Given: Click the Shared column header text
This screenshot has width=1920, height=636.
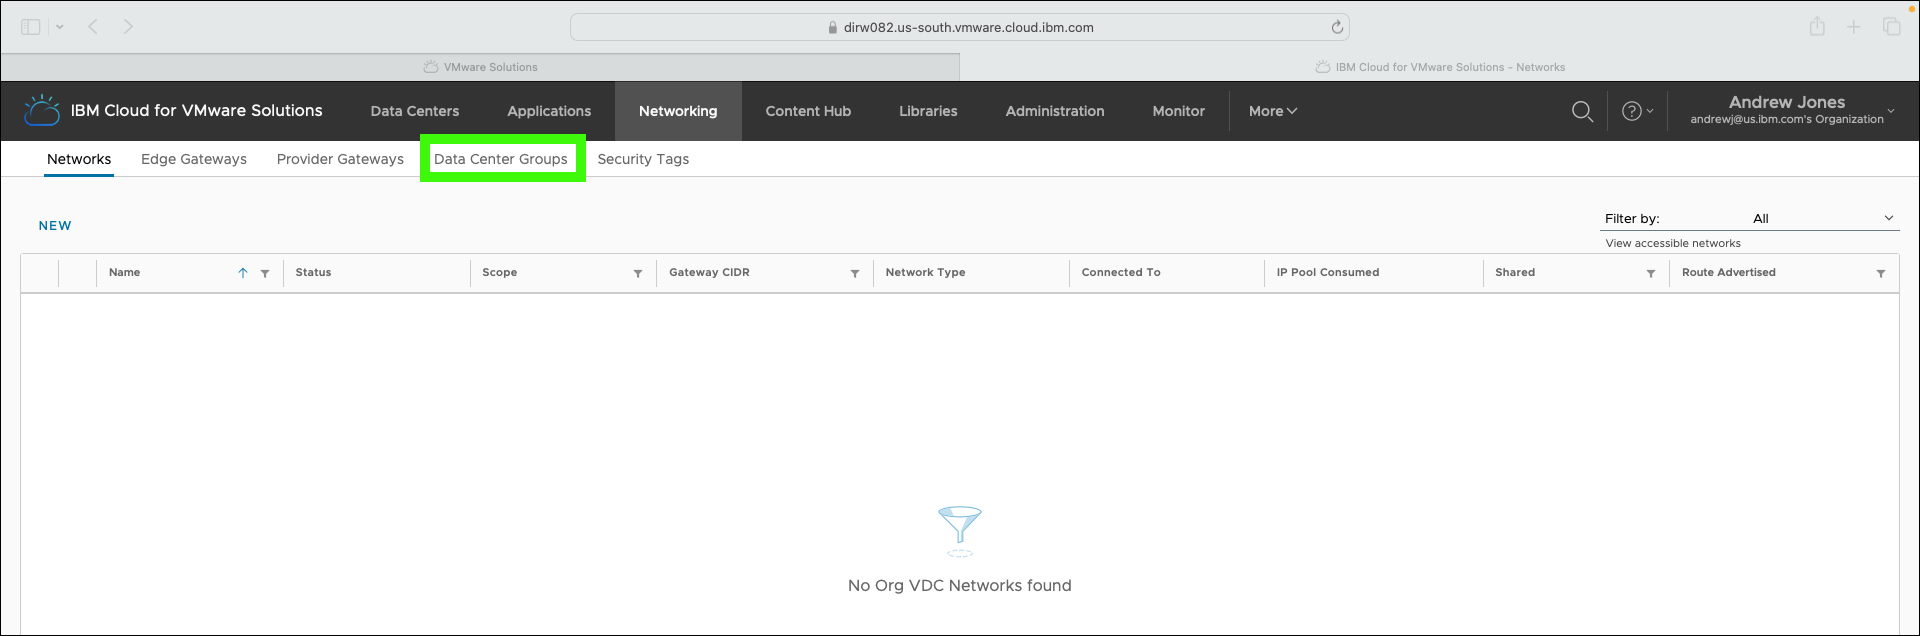Looking at the screenshot, I should pyautogui.click(x=1515, y=272).
